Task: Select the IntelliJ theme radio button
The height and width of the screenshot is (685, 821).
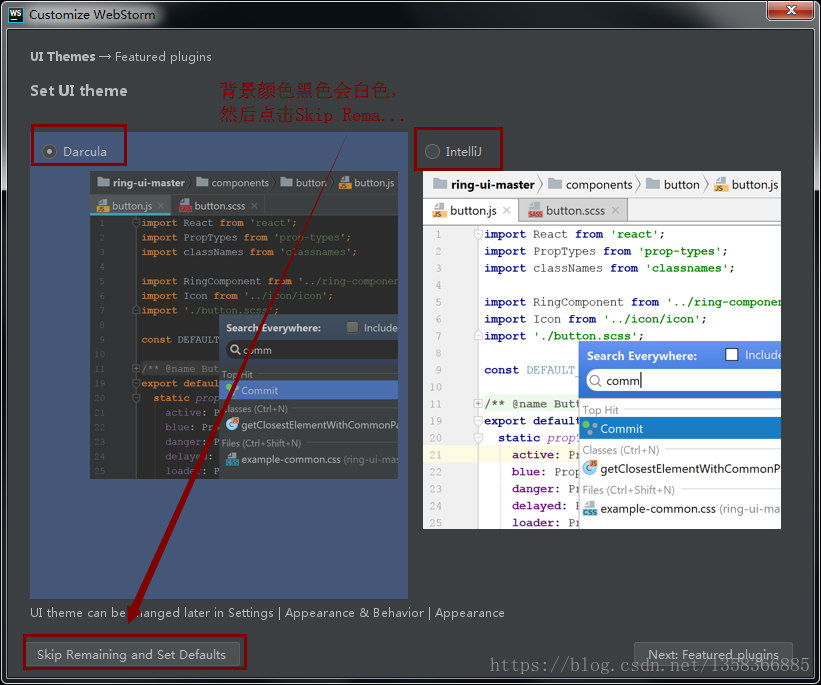Action: tap(432, 152)
